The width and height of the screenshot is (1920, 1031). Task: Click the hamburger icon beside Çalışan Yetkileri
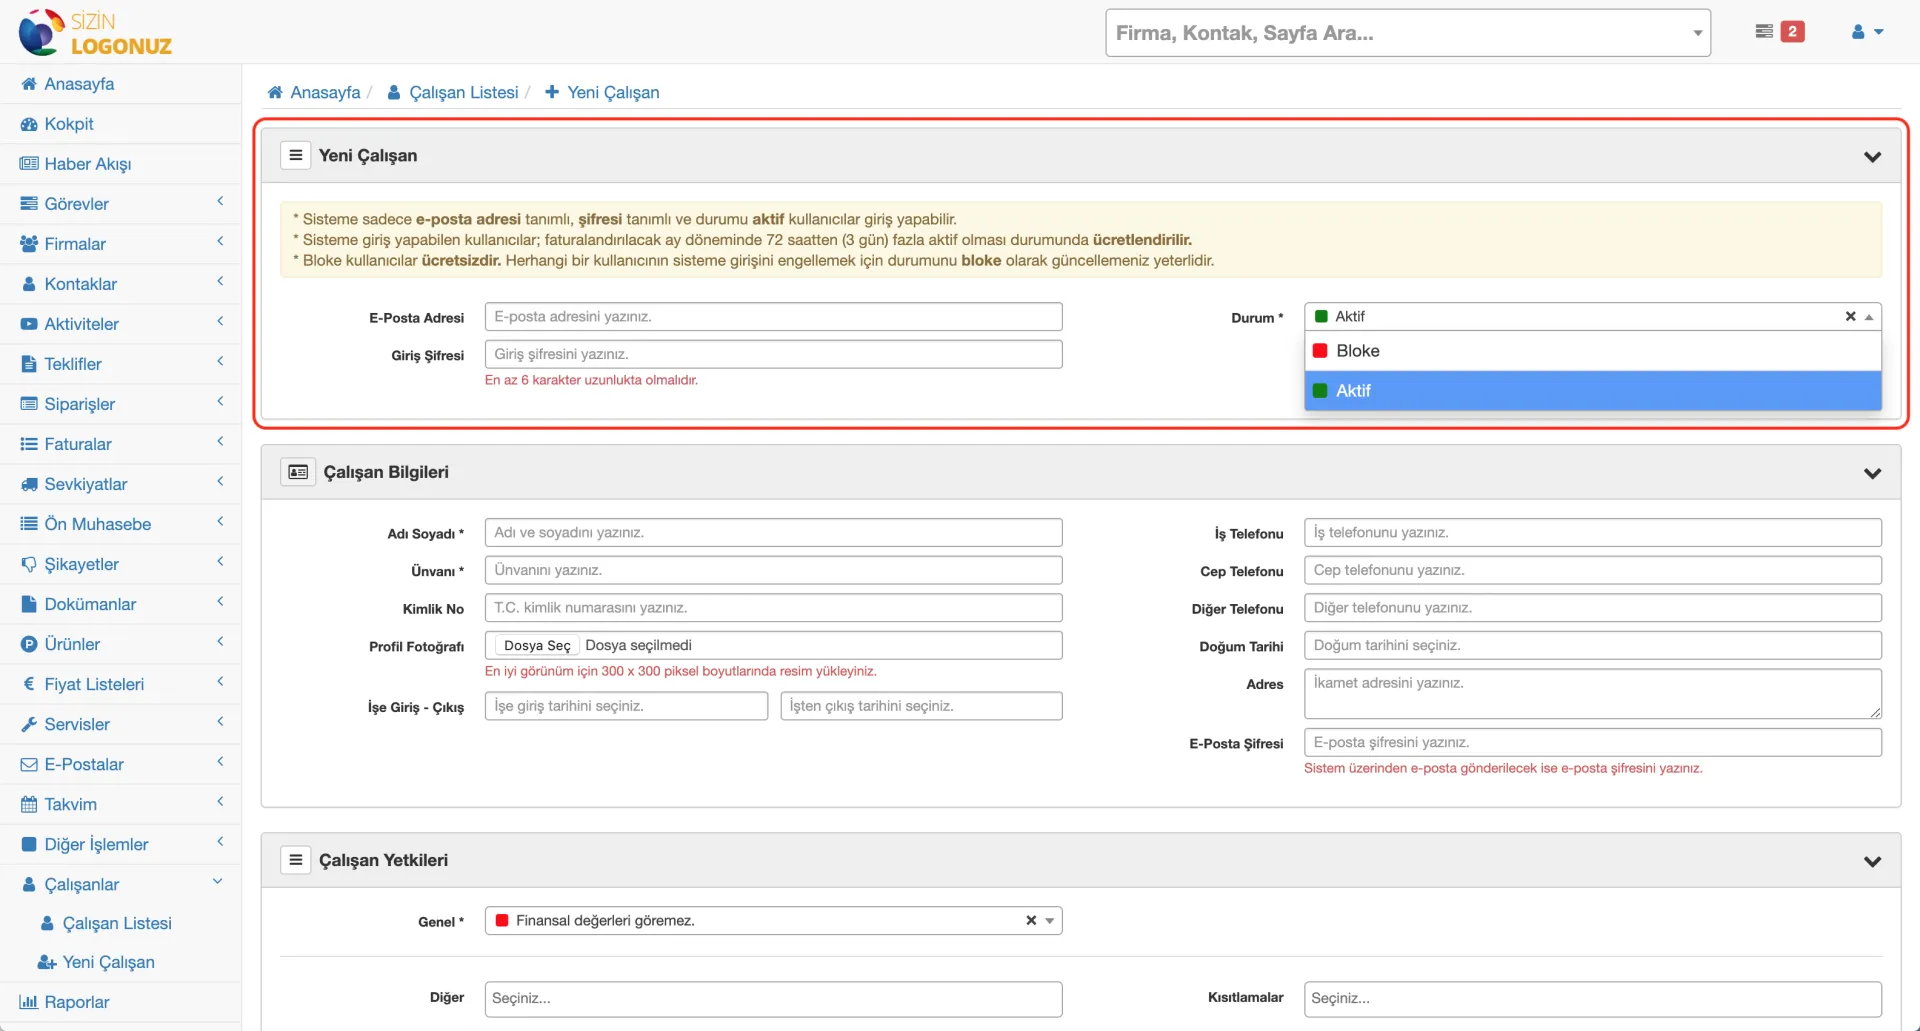(x=295, y=860)
